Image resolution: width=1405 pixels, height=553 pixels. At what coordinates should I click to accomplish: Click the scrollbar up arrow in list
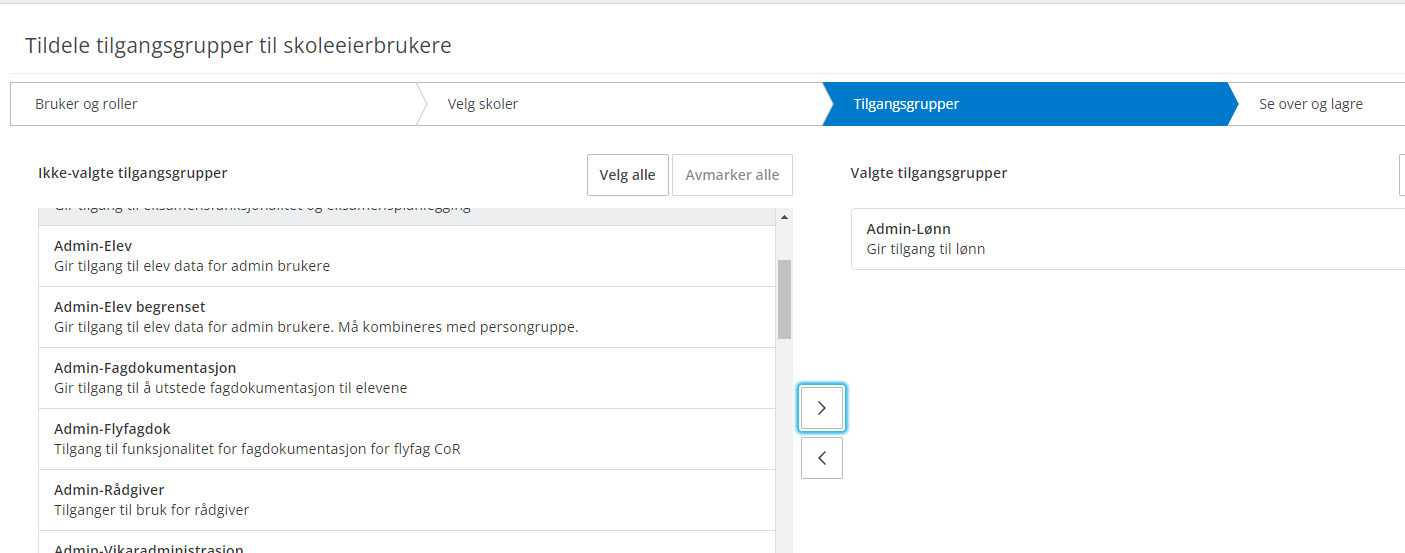click(x=784, y=217)
